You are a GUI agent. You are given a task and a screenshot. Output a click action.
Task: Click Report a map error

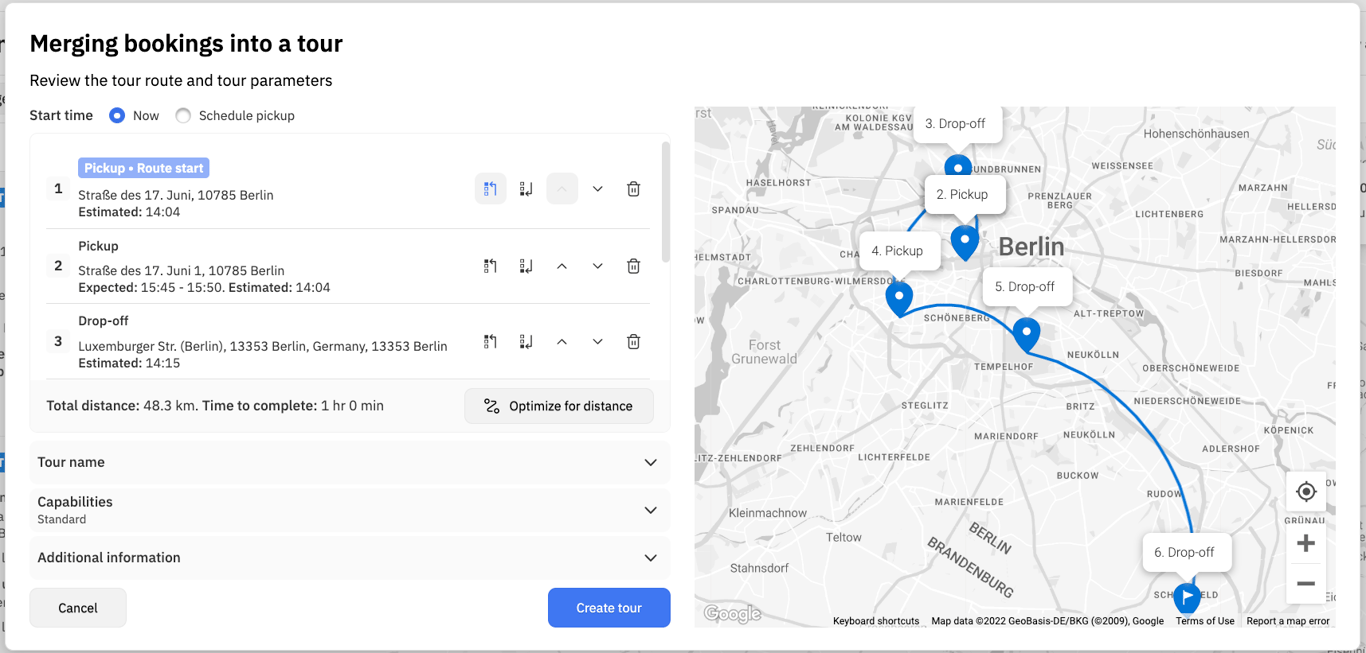click(x=1288, y=621)
